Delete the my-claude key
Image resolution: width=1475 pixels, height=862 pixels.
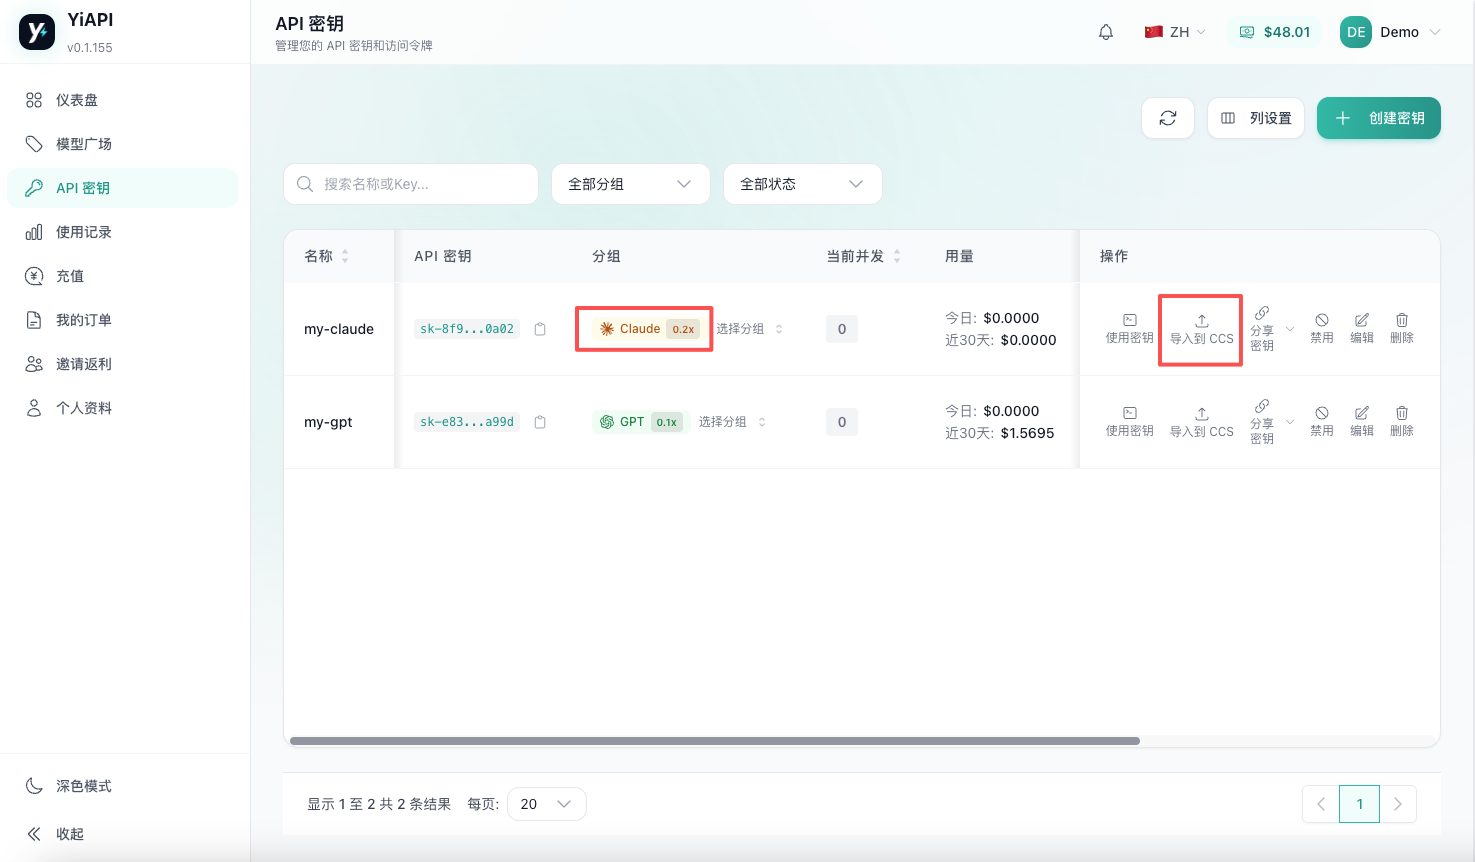click(1402, 329)
